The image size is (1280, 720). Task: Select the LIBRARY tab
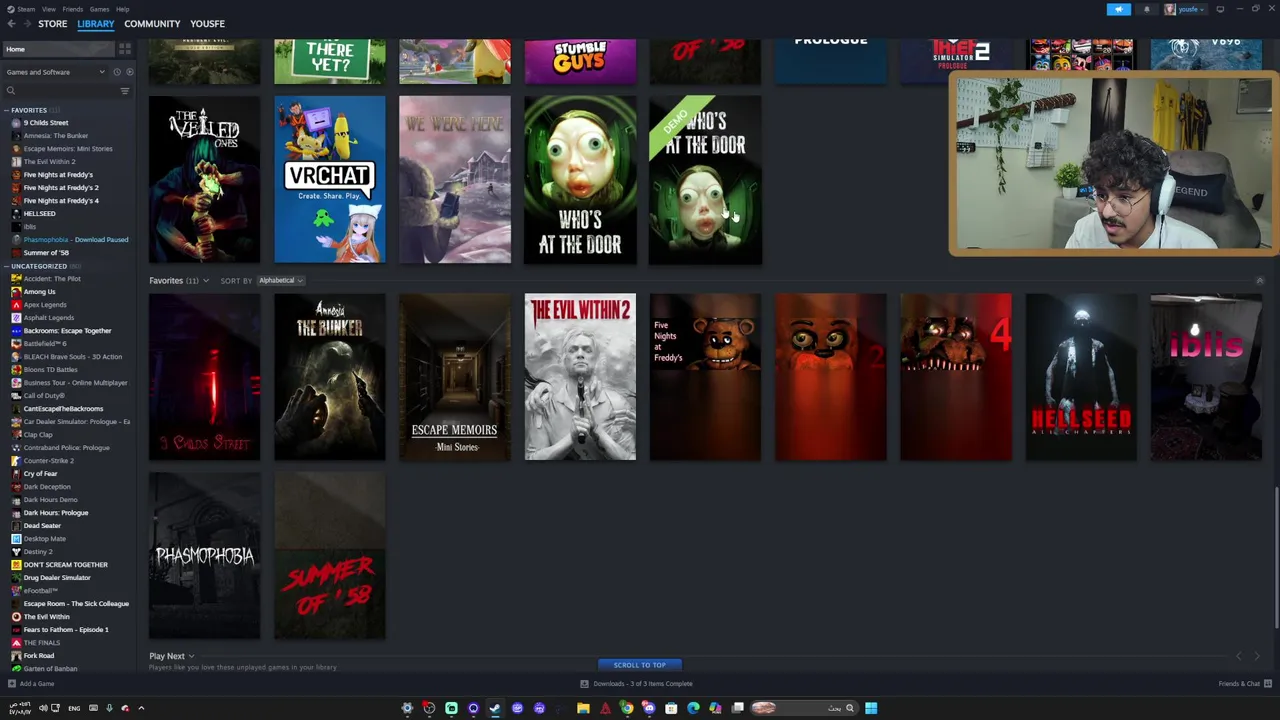pos(96,24)
